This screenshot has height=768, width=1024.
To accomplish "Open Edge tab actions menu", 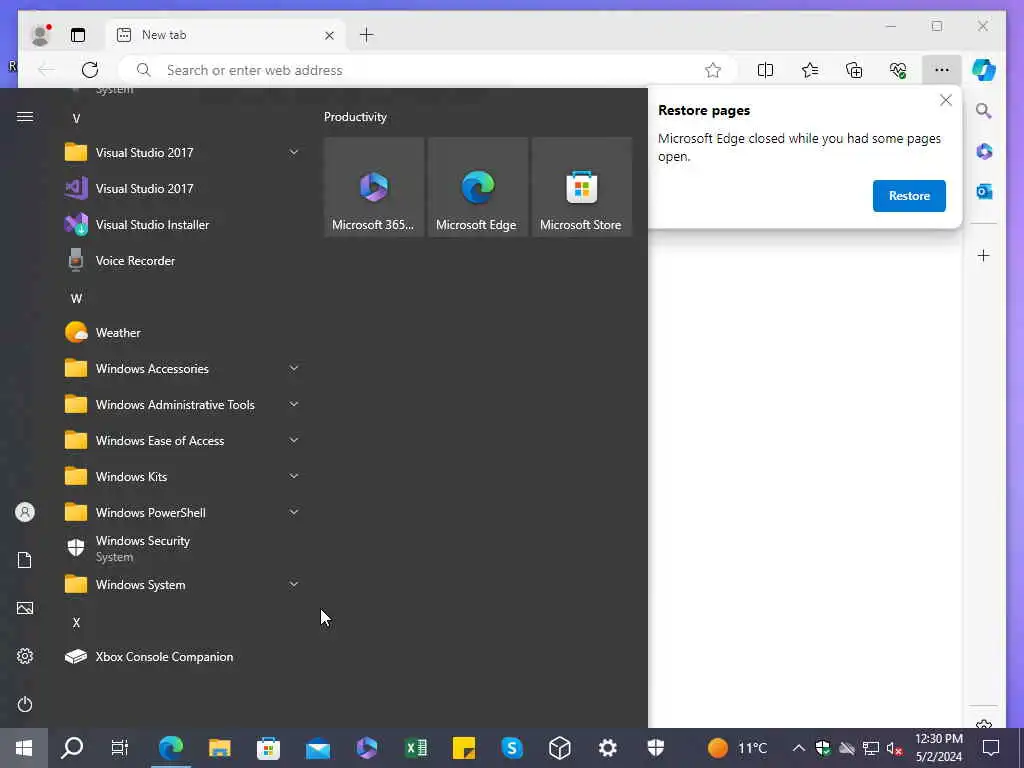I will 78,35.
